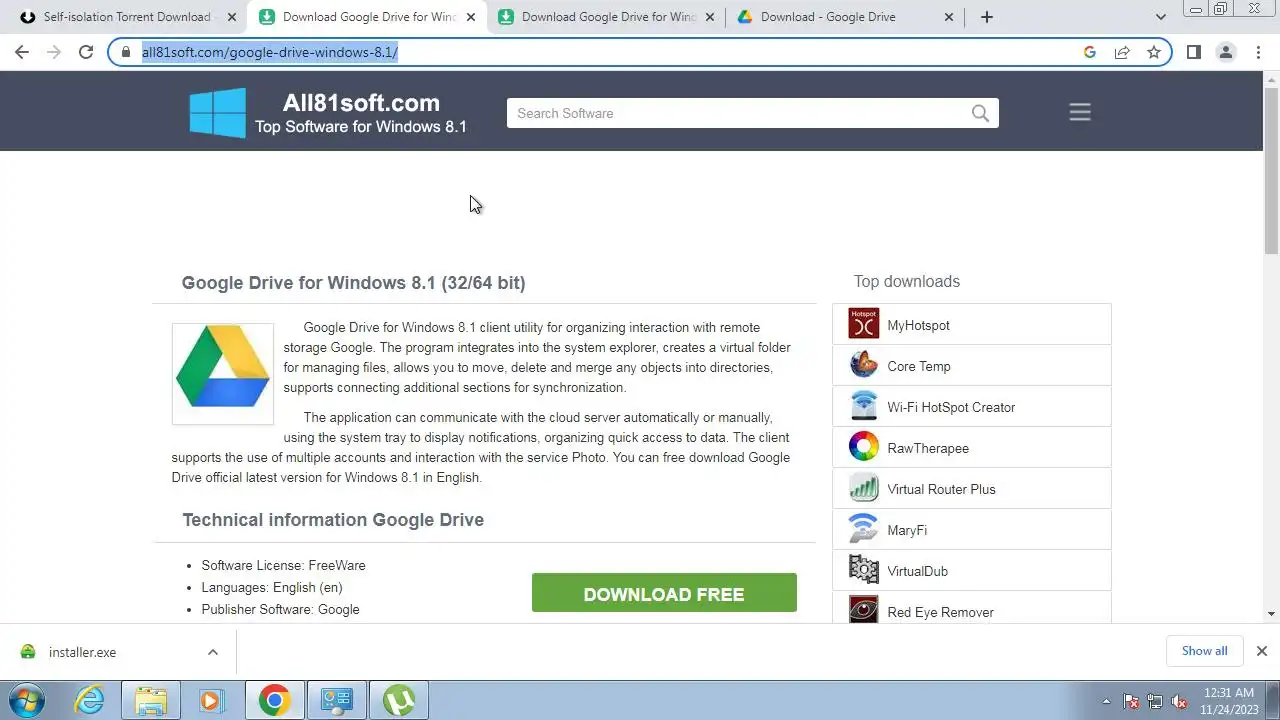Click the Google Drive logo image
The image size is (1280, 720).
tap(223, 373)
